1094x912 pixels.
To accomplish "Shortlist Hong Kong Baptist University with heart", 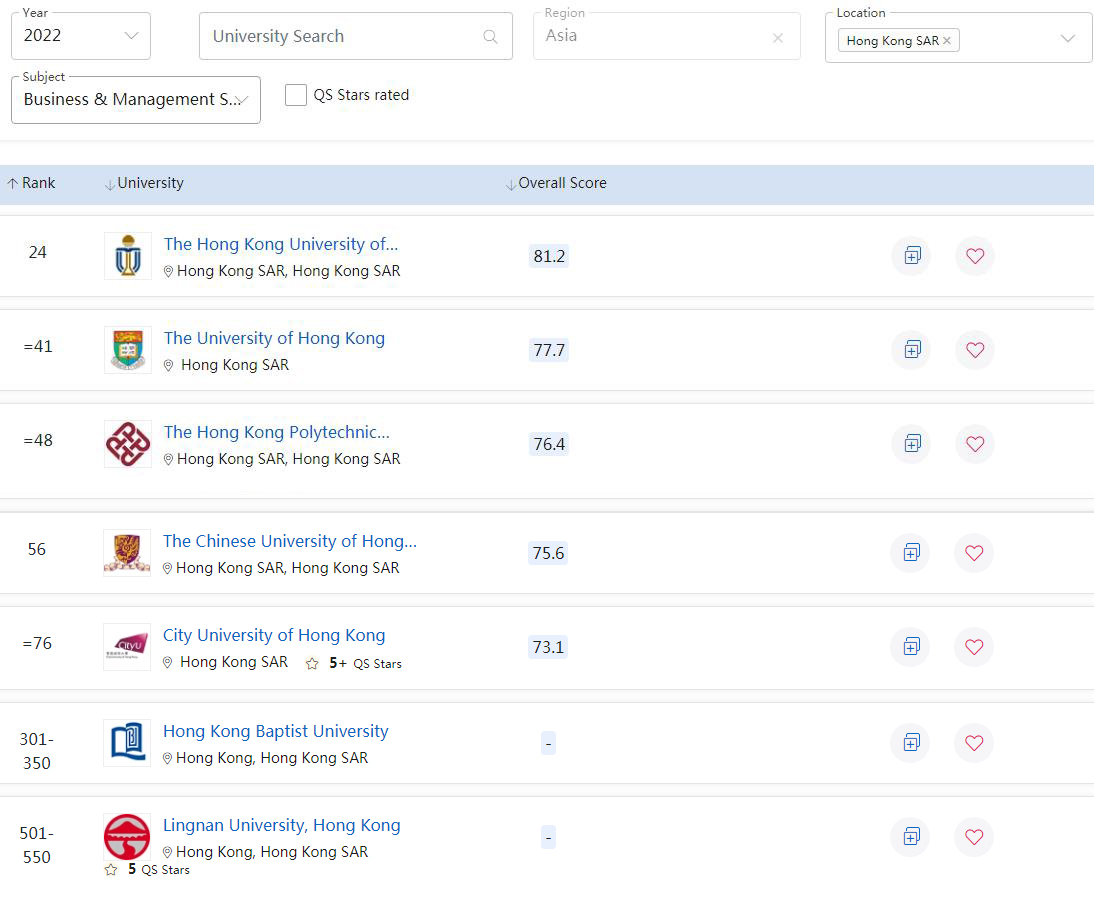I will [974, 743].
